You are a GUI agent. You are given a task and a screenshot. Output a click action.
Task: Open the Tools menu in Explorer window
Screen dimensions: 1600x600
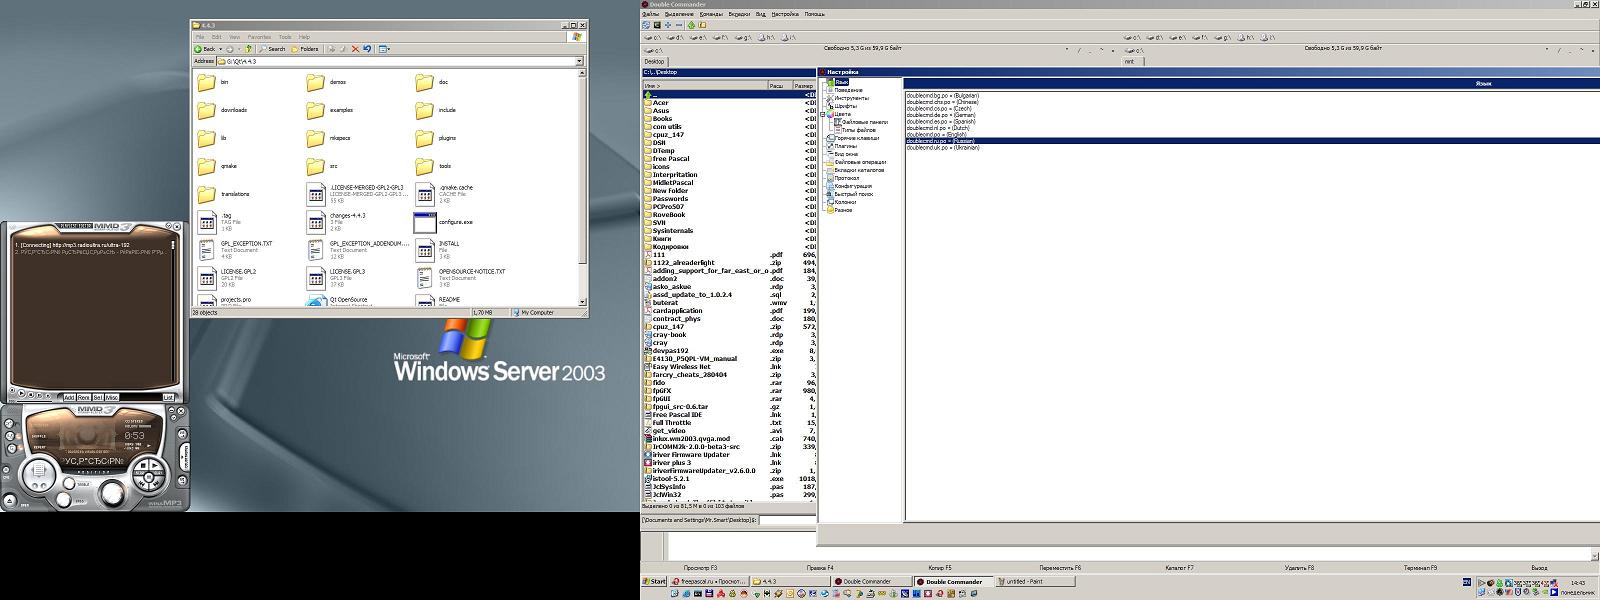pos(285,37)
